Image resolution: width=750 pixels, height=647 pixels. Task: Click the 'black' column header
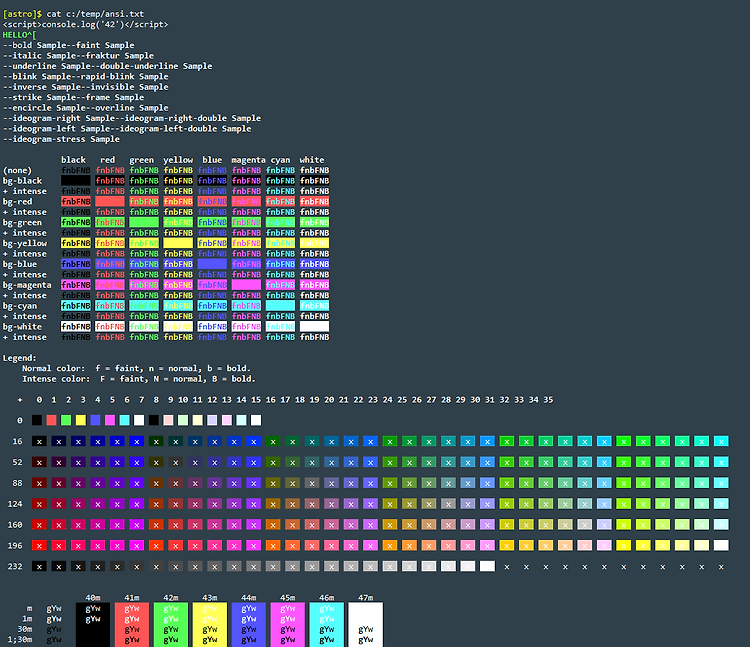coord(73,160)
